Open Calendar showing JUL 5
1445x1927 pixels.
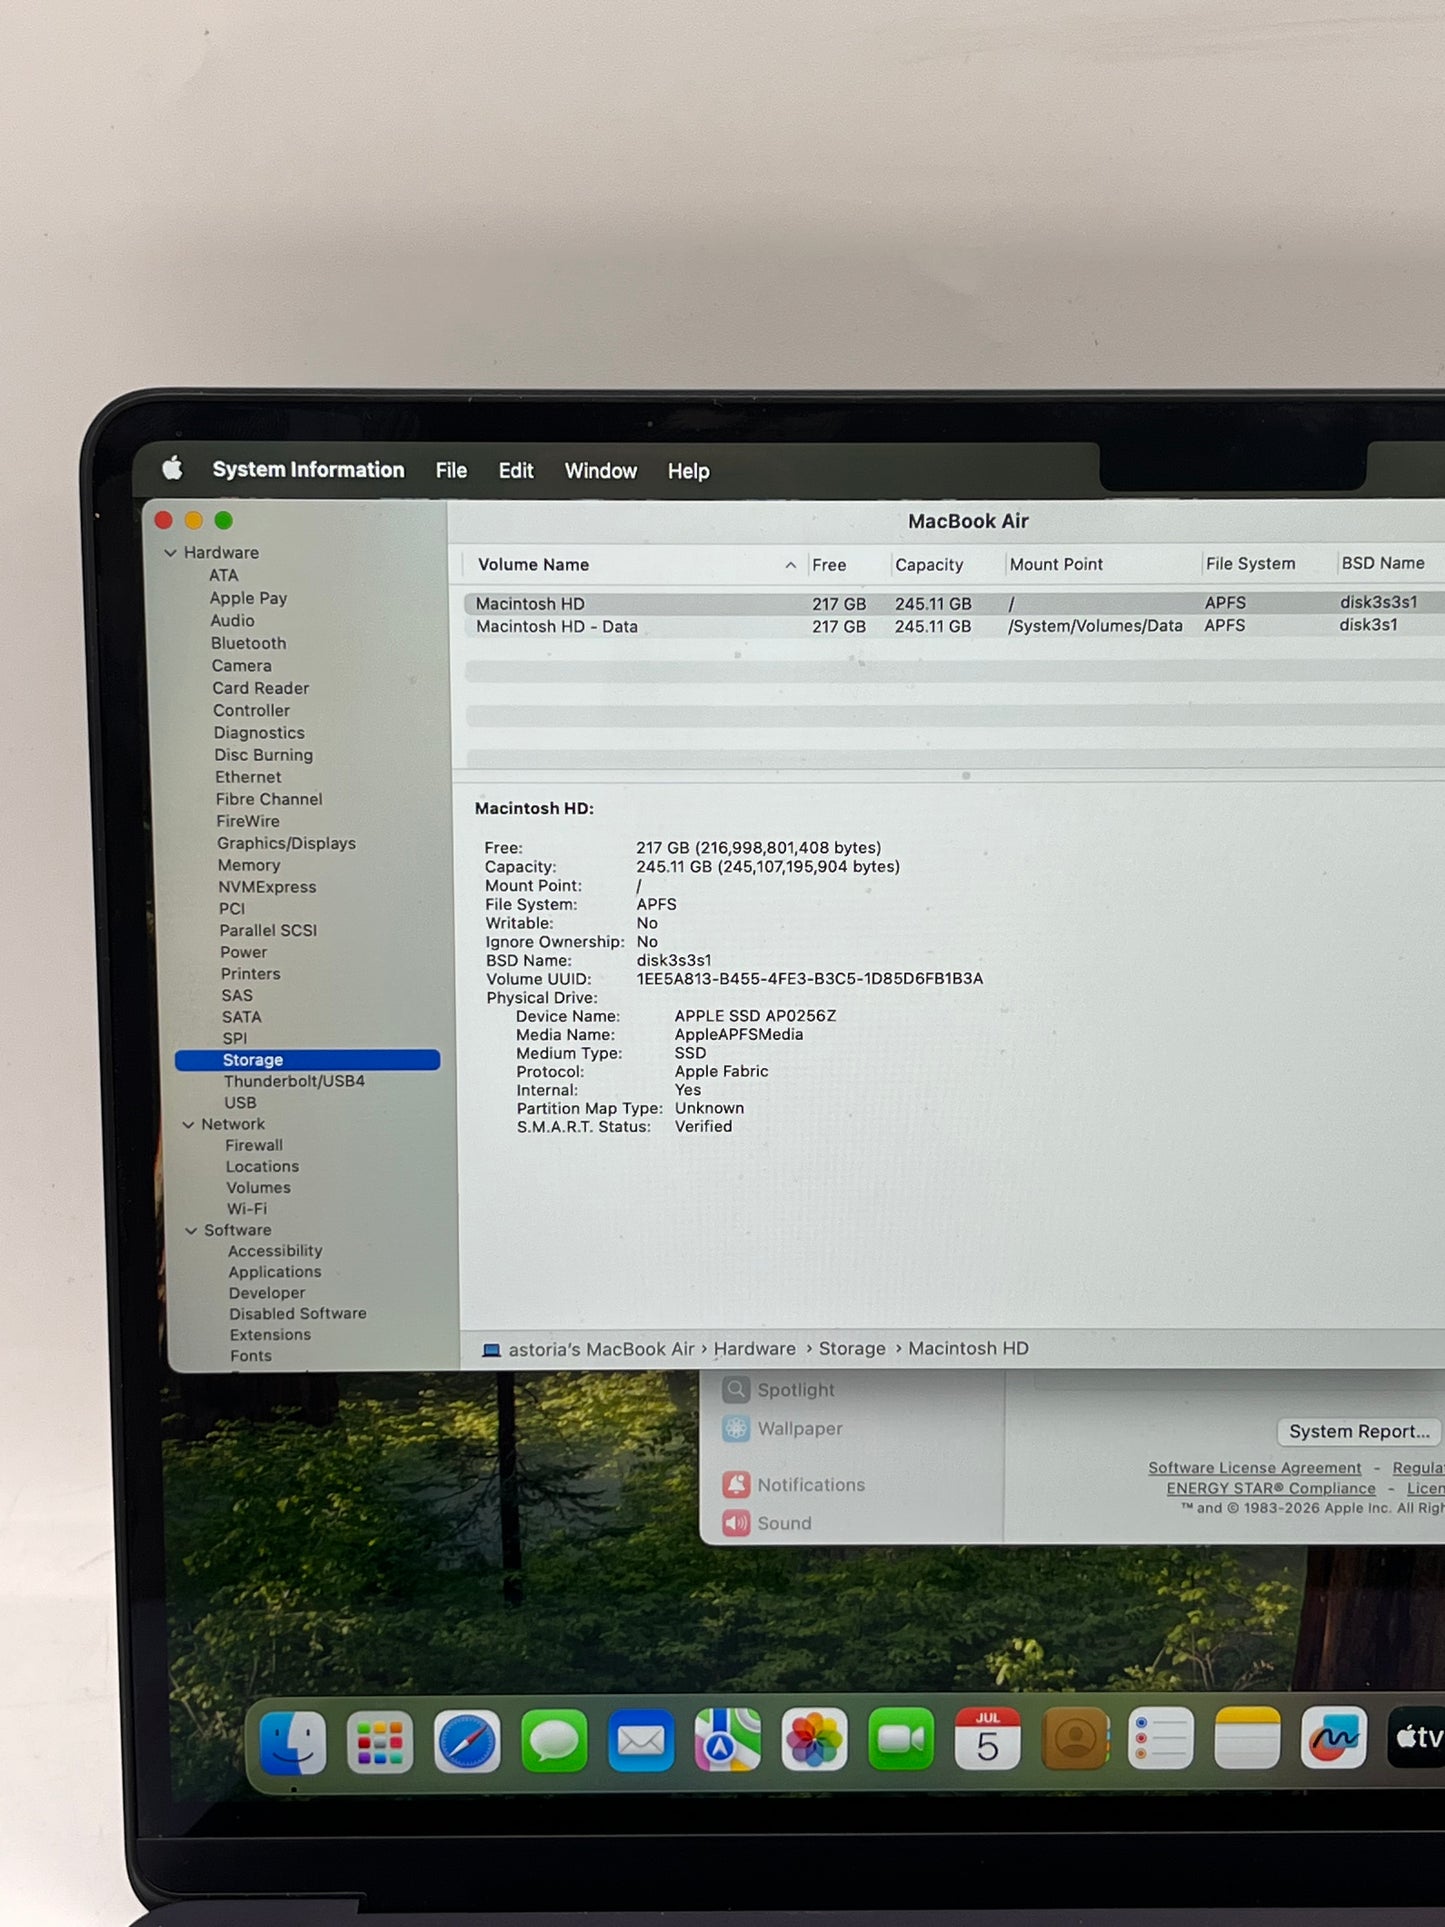tap(988, 1739)
